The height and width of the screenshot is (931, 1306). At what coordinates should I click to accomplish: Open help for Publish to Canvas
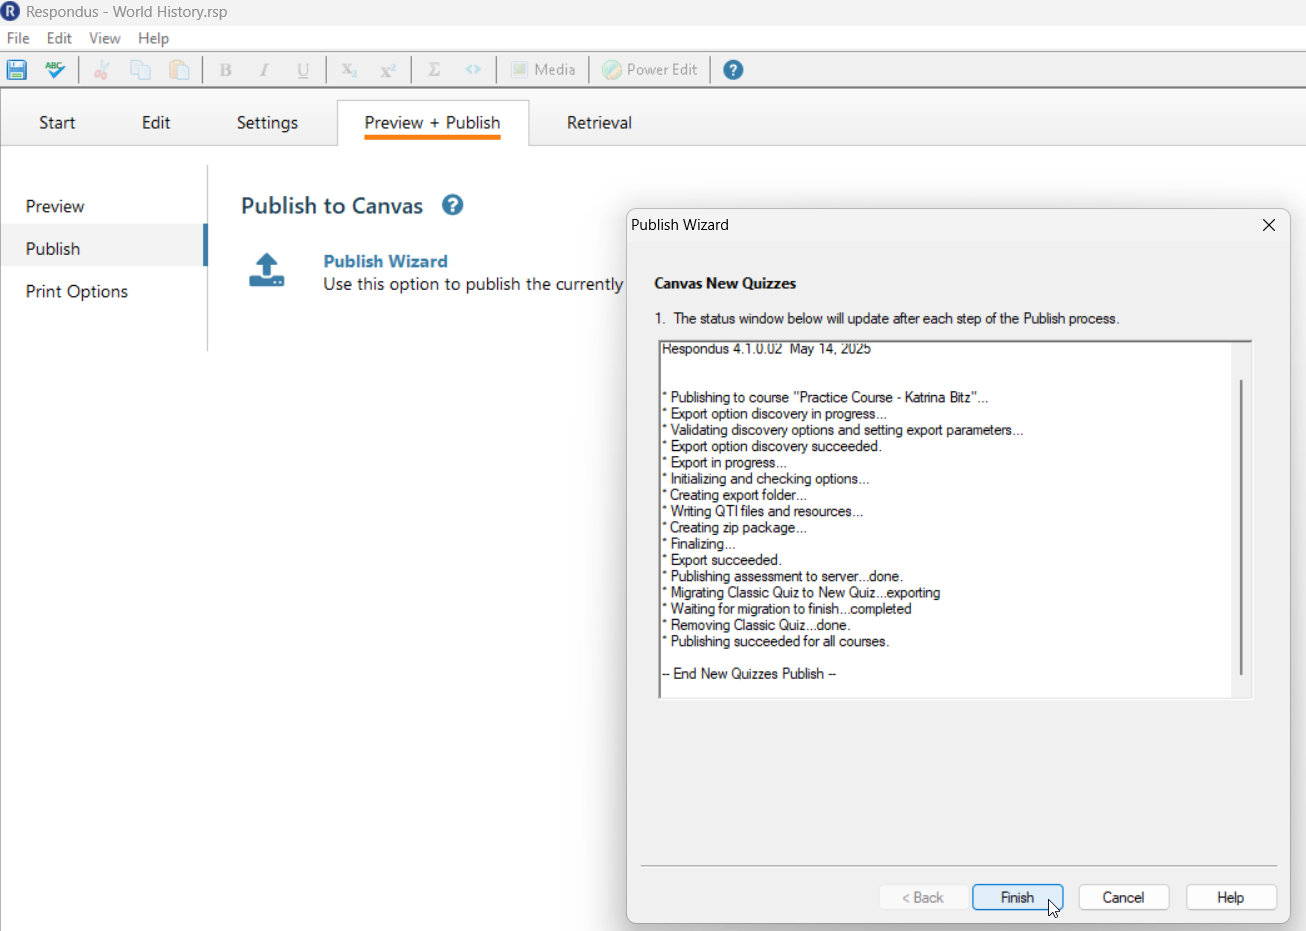click(x=452, y=204)
